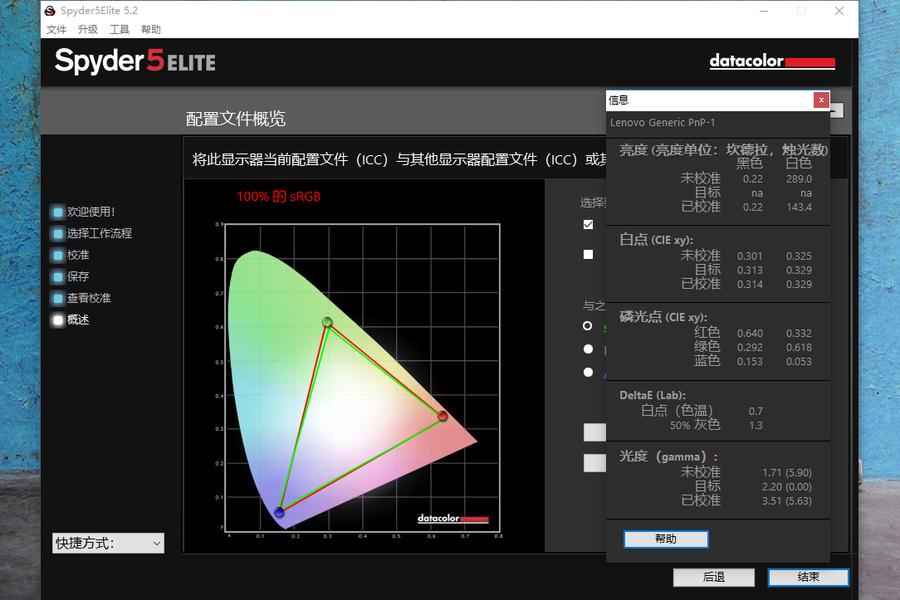Click the 选择工作流程 step indicator icon

[58, 234]
